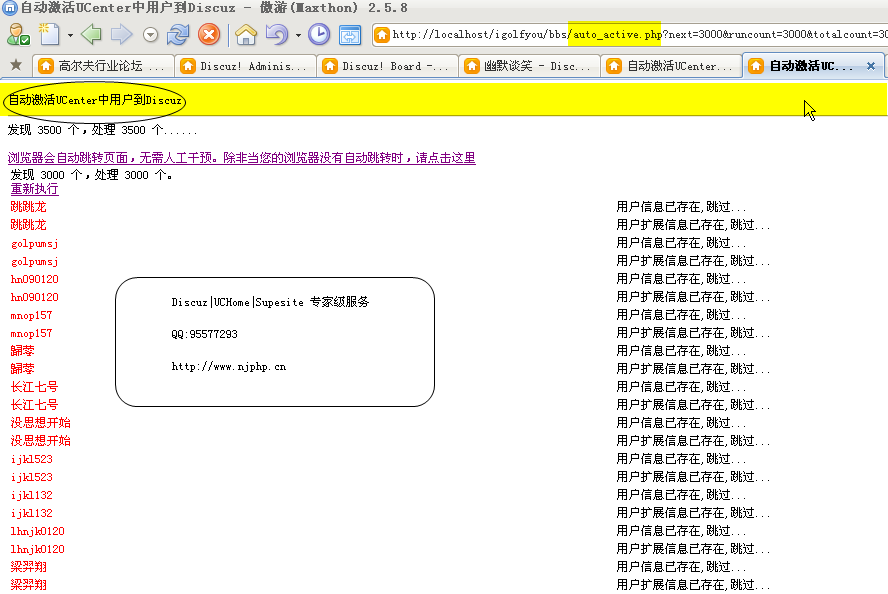Switch to the 幽默谈笑 - Disc... tab
888x594 pixels.
529,66
